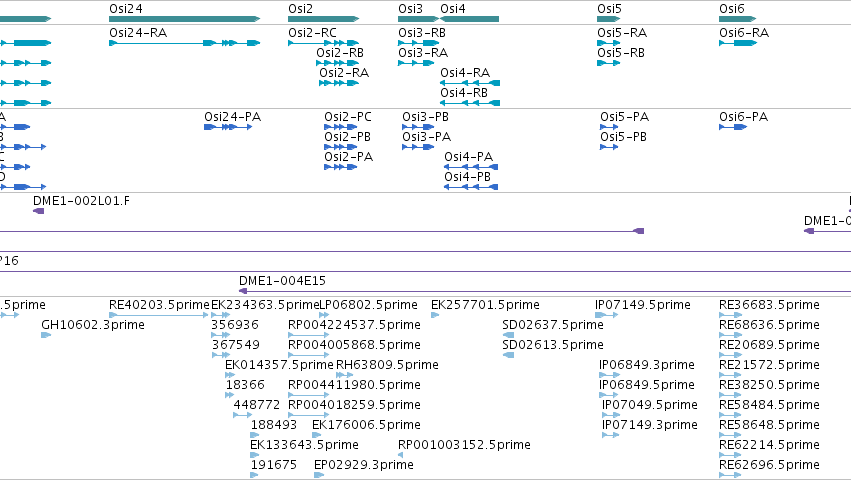Click the Osi4-RB transcript glyph
This screenshot has height=480, width=851.
(x=470, y=103)
